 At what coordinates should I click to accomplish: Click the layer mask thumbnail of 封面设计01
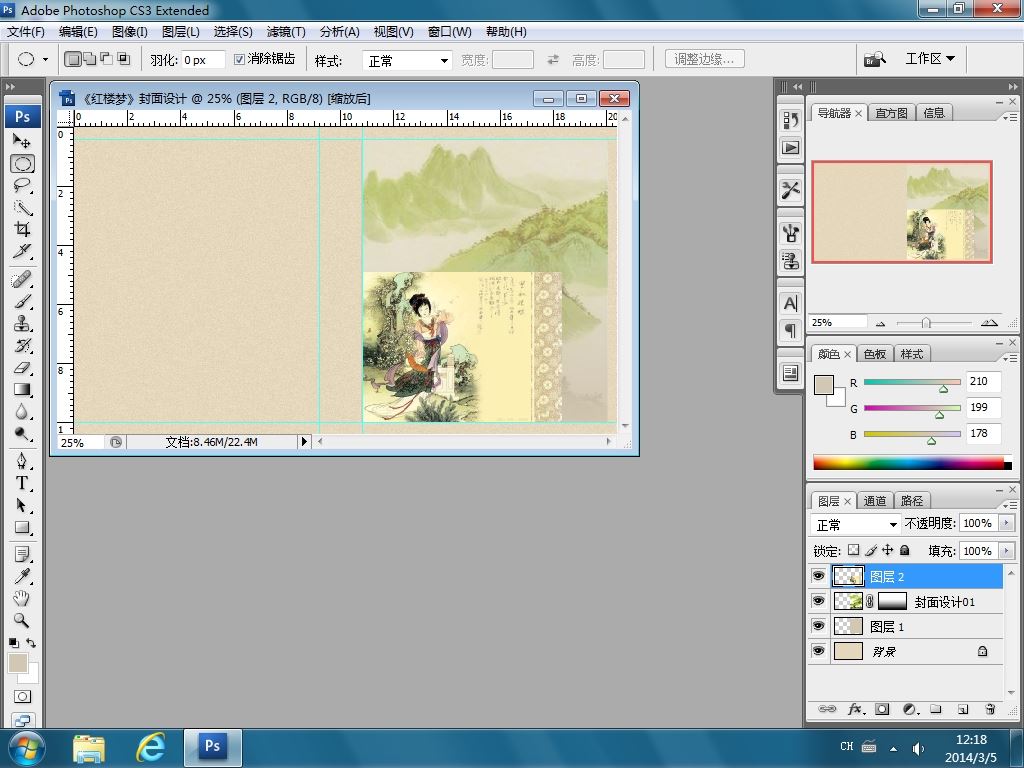pos(892,601)
